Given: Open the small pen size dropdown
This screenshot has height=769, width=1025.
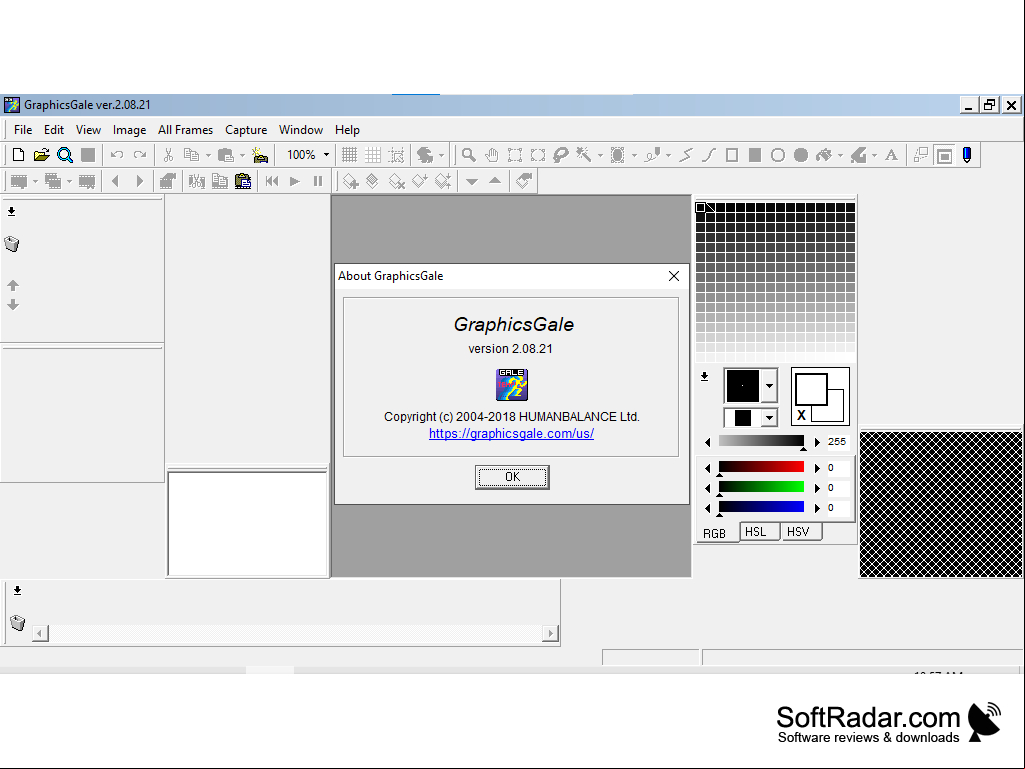Looking at the screenshot, I should [769, 417].
